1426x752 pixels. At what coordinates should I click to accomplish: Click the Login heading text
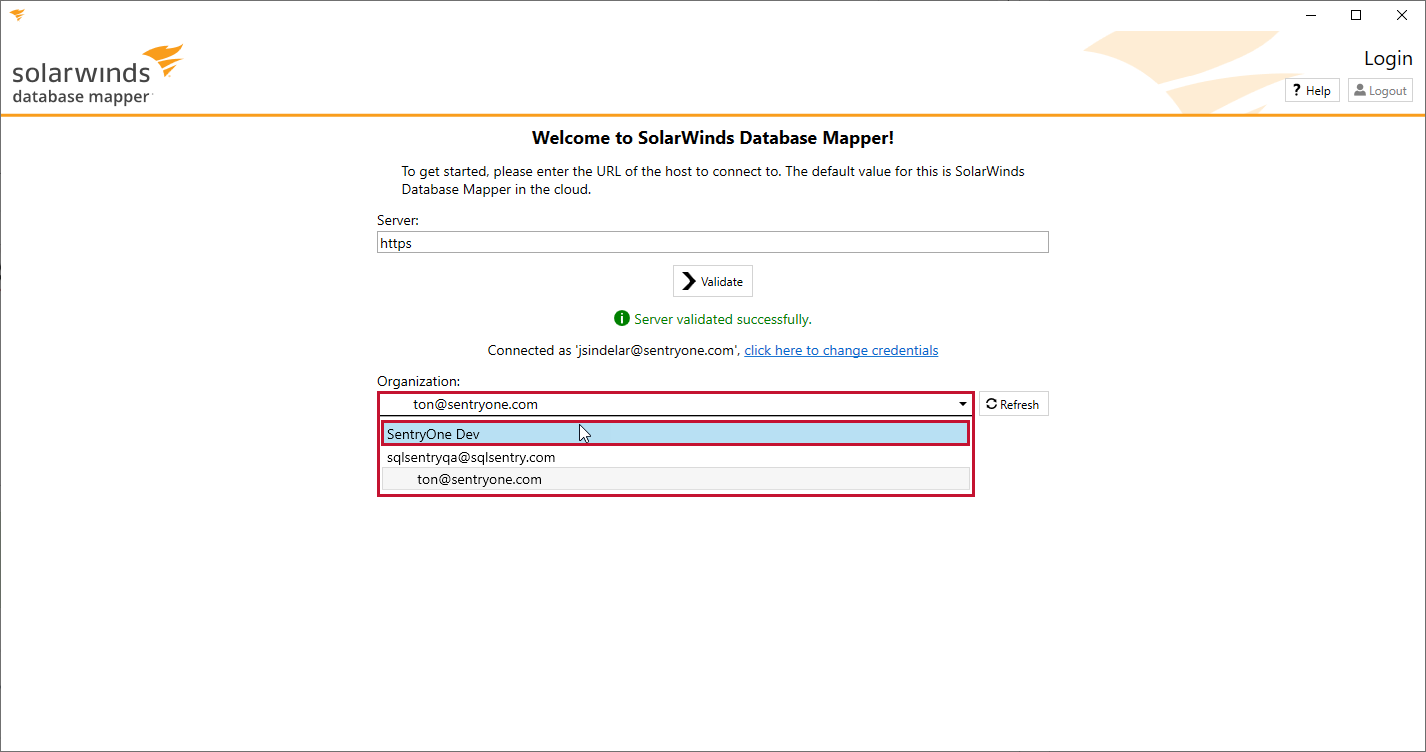(1388, 58)
